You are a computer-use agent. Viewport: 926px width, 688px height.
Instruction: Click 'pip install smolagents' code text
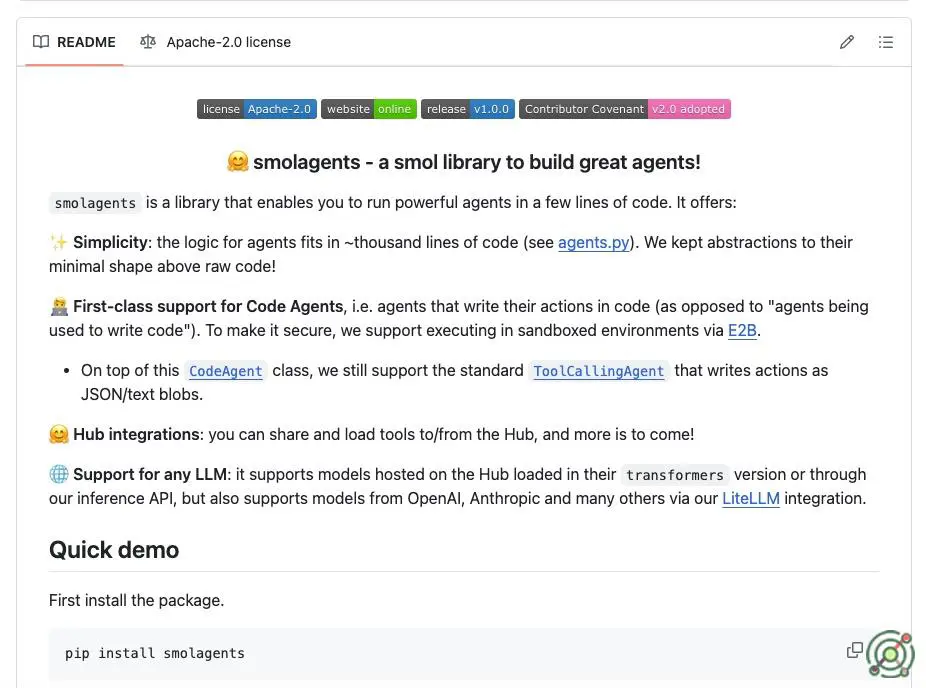click(155, 653)
